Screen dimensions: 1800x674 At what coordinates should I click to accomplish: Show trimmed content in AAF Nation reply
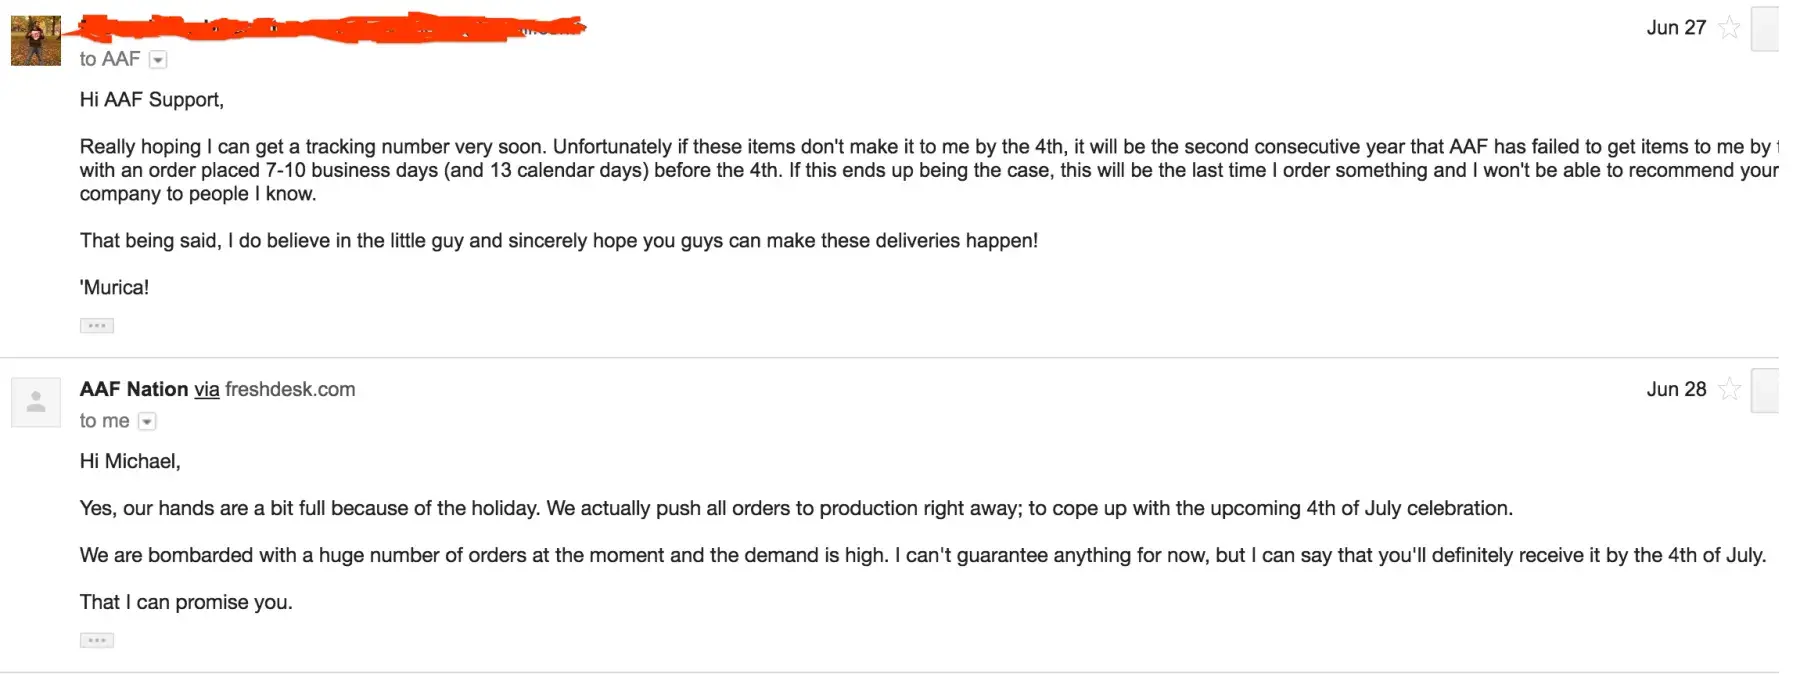click(97, 640)
